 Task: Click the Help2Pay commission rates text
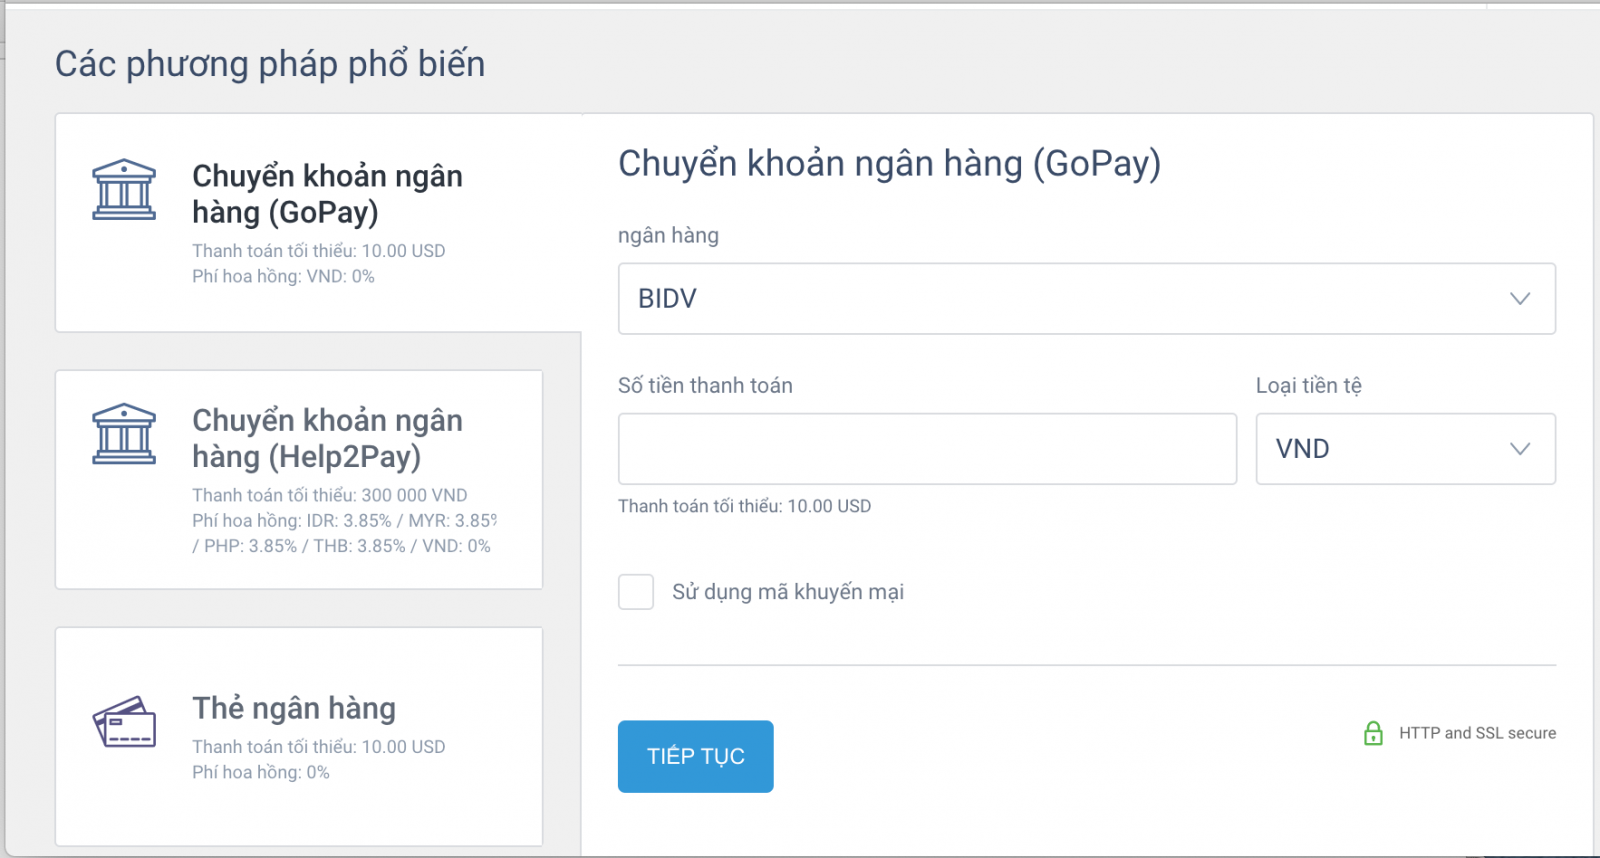344,533
